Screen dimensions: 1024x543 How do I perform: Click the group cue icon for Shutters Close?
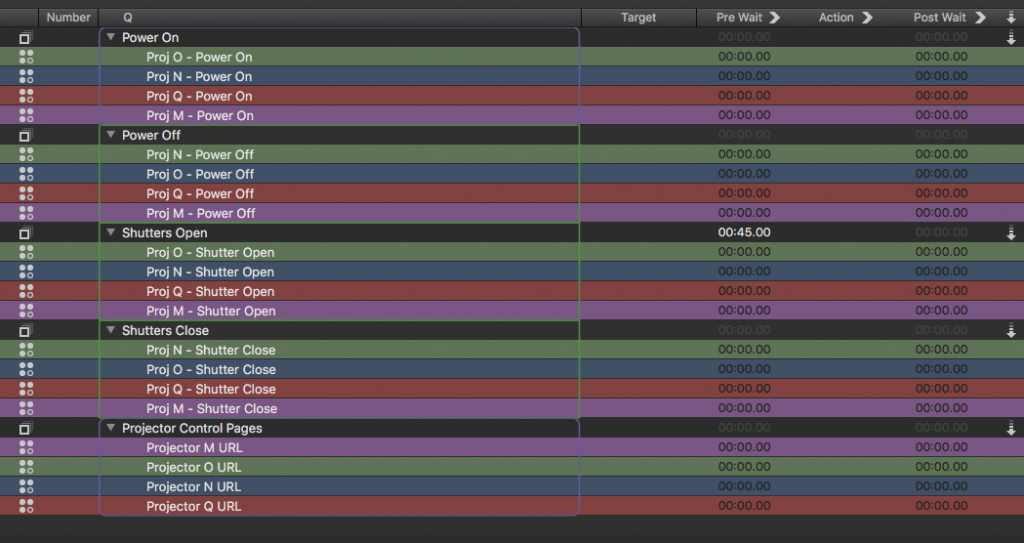25,331
